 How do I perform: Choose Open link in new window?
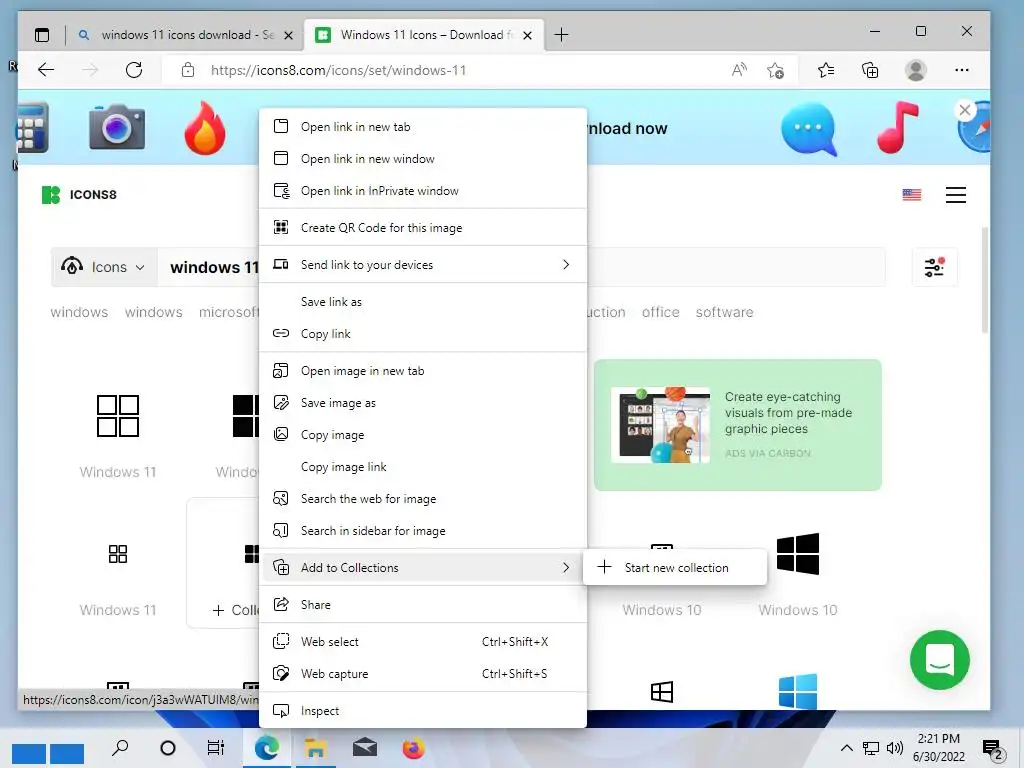[x=423, y=159]
